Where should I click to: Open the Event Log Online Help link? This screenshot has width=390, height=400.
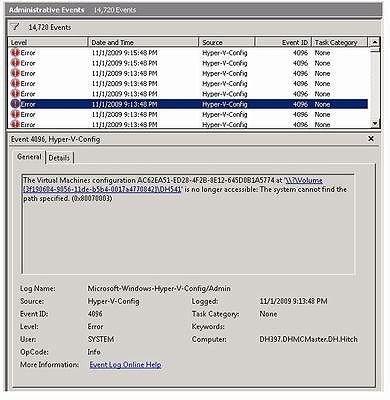pos(125,365)
